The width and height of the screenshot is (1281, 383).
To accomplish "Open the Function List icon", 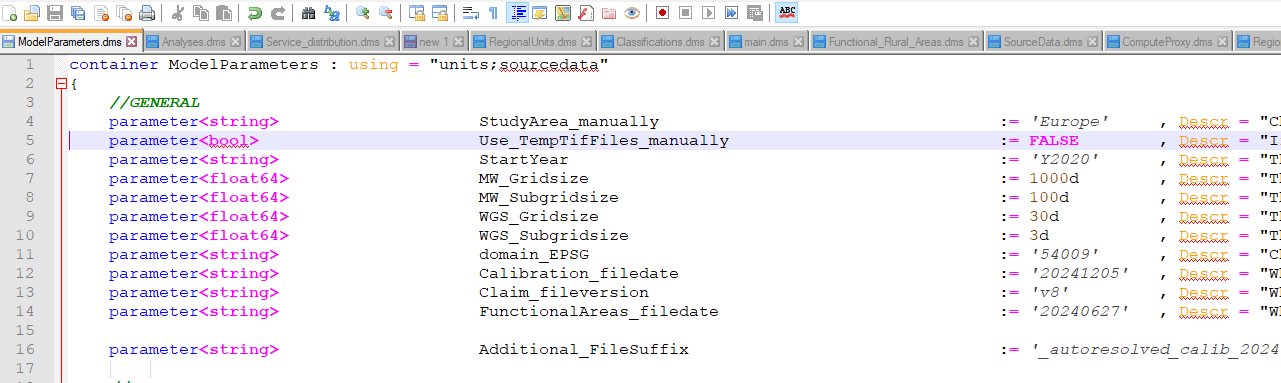I will pyautogui.click(x=586, y=13).
